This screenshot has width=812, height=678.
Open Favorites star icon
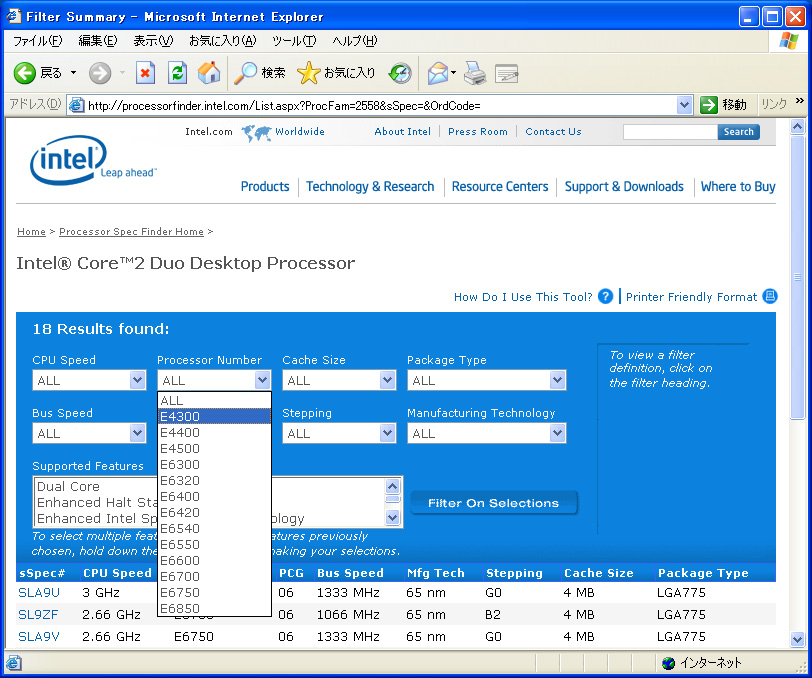(x=309, y=73)
